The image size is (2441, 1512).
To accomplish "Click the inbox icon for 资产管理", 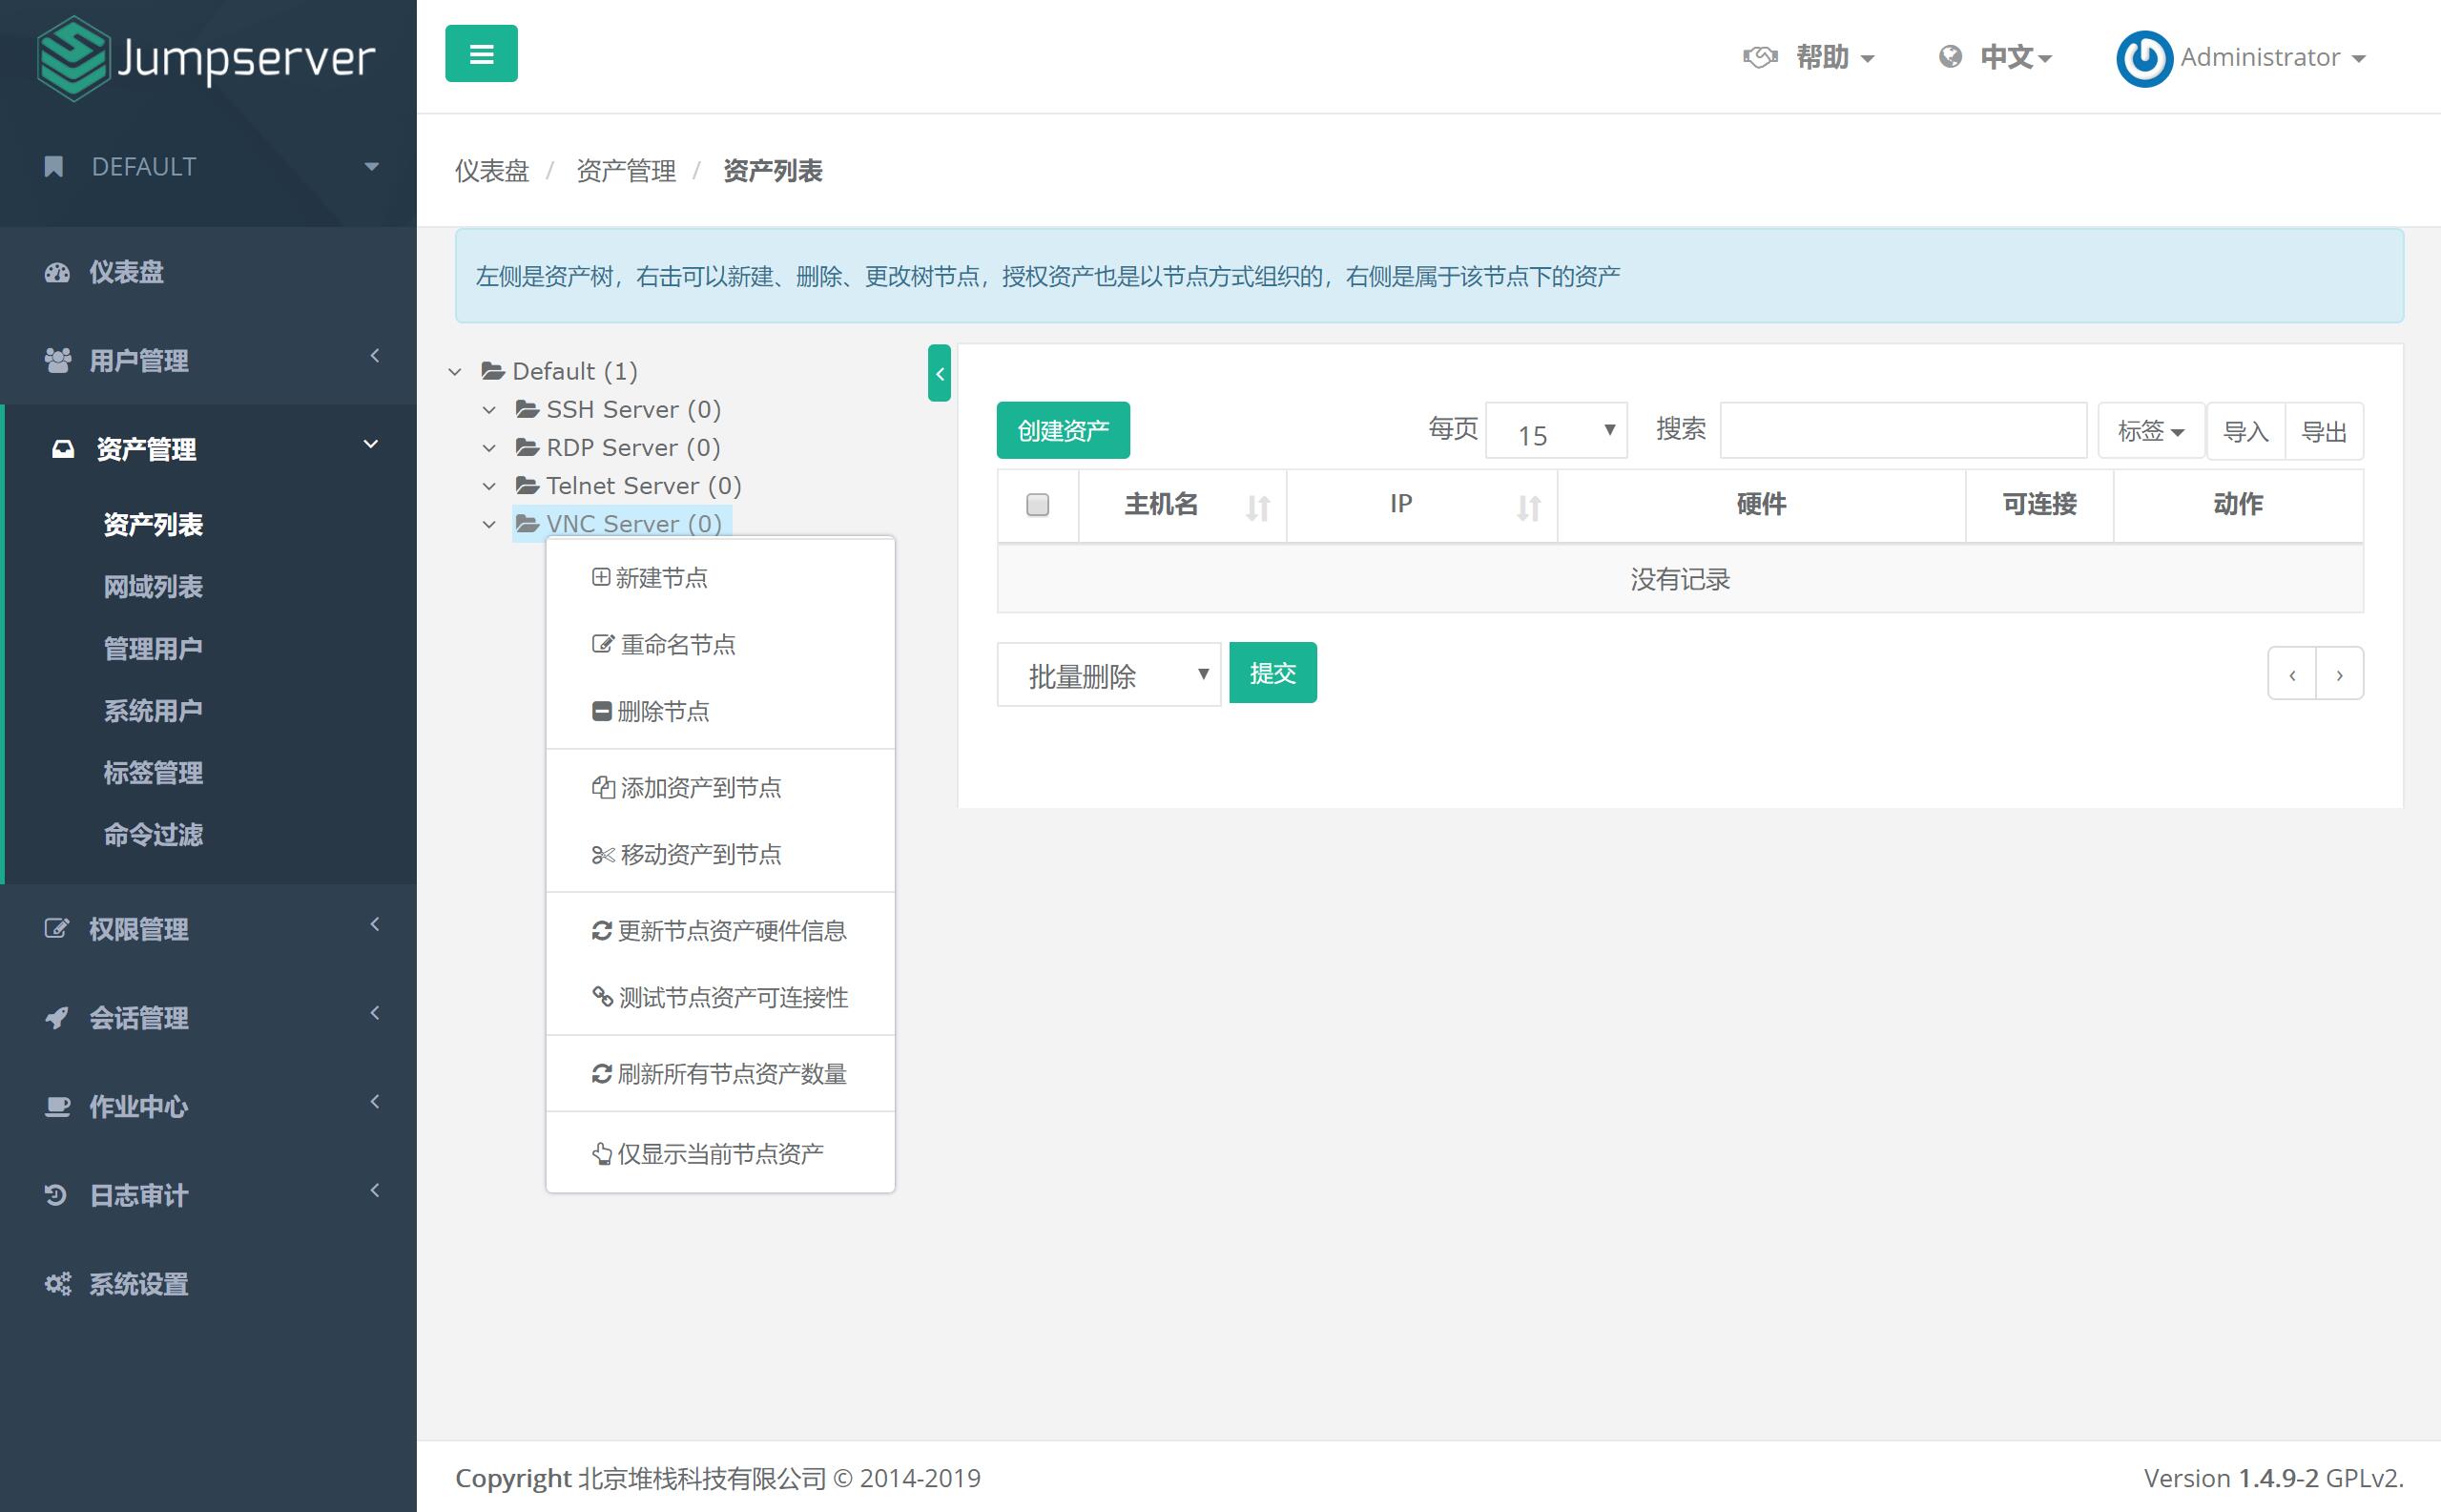I will pyautogui.click(x=63, y=449).
